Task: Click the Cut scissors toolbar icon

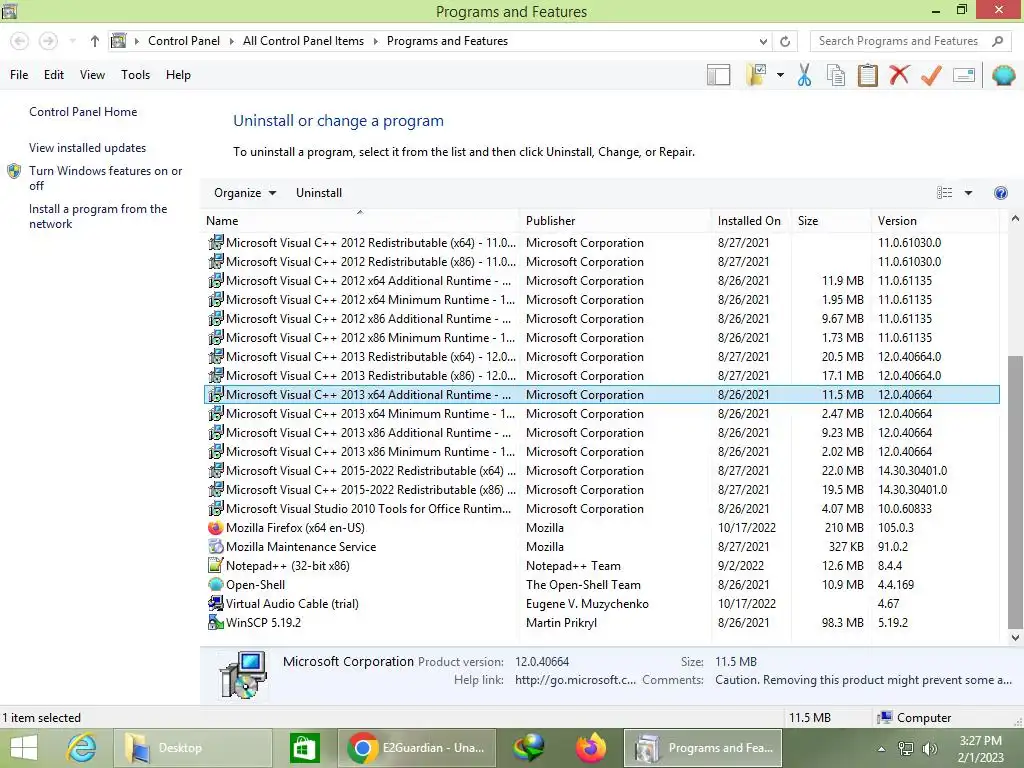Action: coord(804,75)
